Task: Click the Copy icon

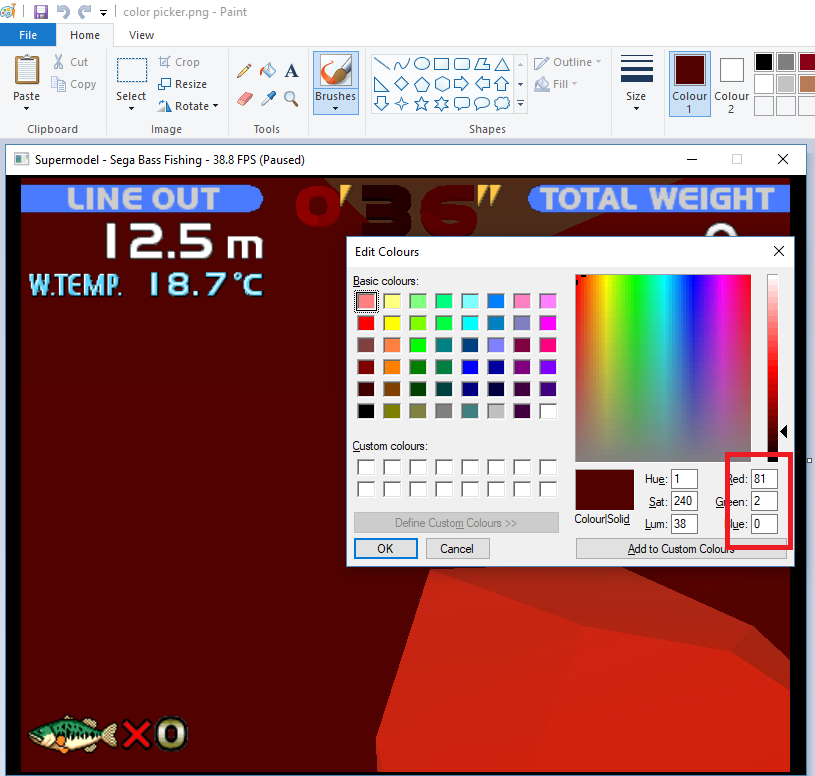Action: 58,84
